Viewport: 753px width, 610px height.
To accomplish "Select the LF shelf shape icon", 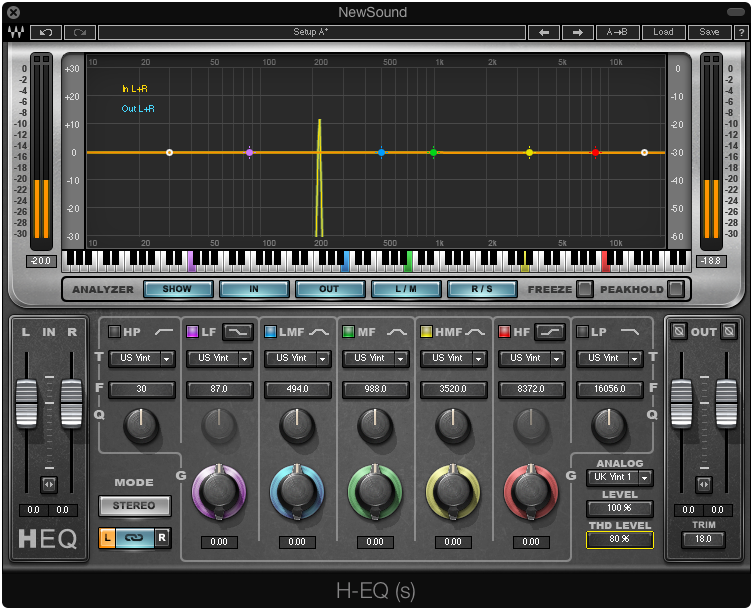I will (x=238, y=332).
